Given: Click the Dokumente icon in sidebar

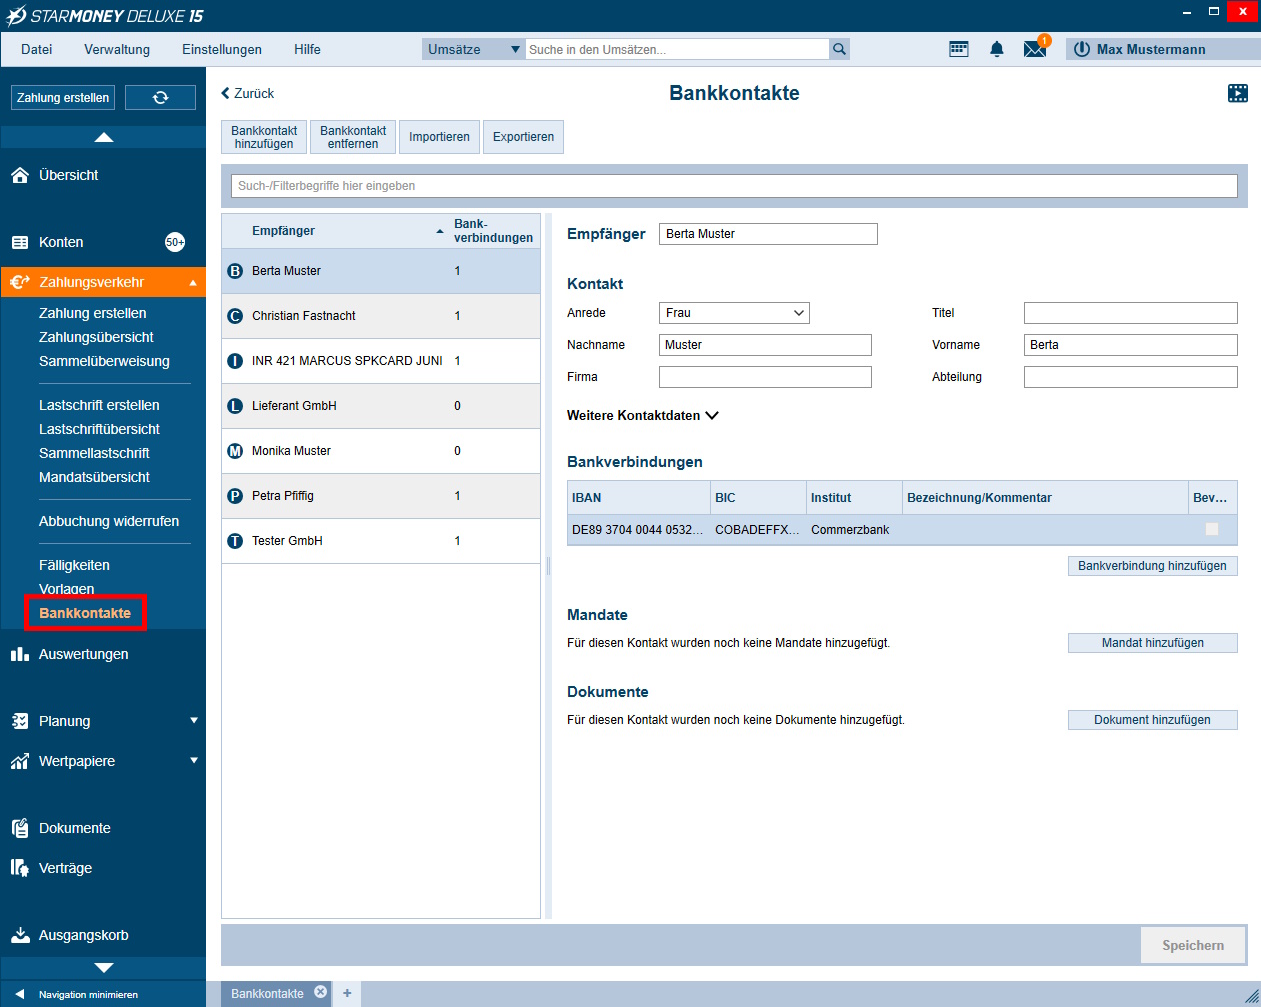Looking at the screenshot, I should click(20, 828).
